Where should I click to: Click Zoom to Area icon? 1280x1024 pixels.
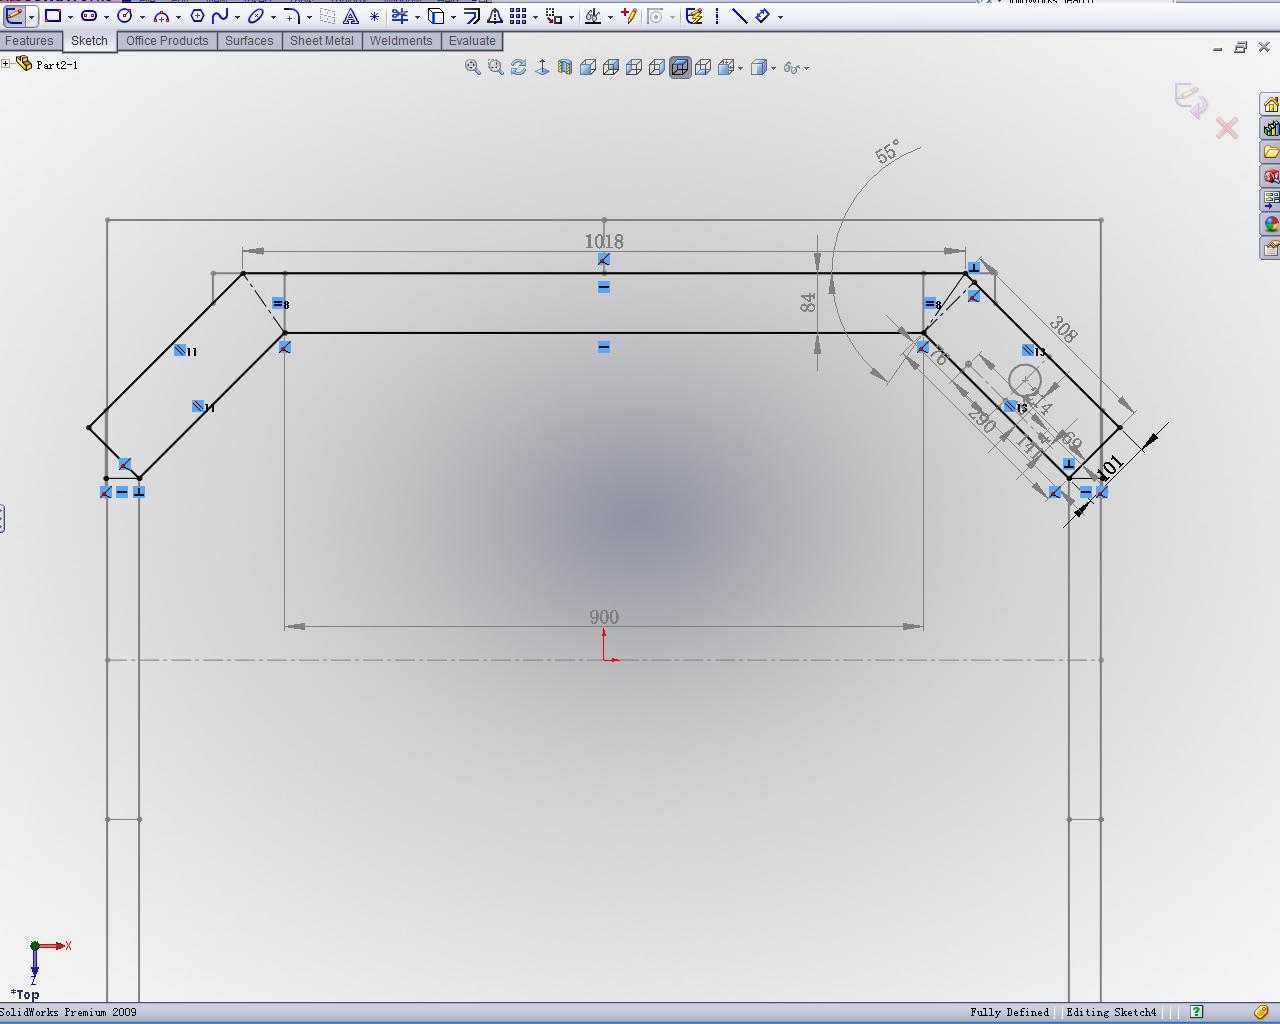(x=496, y=67)
